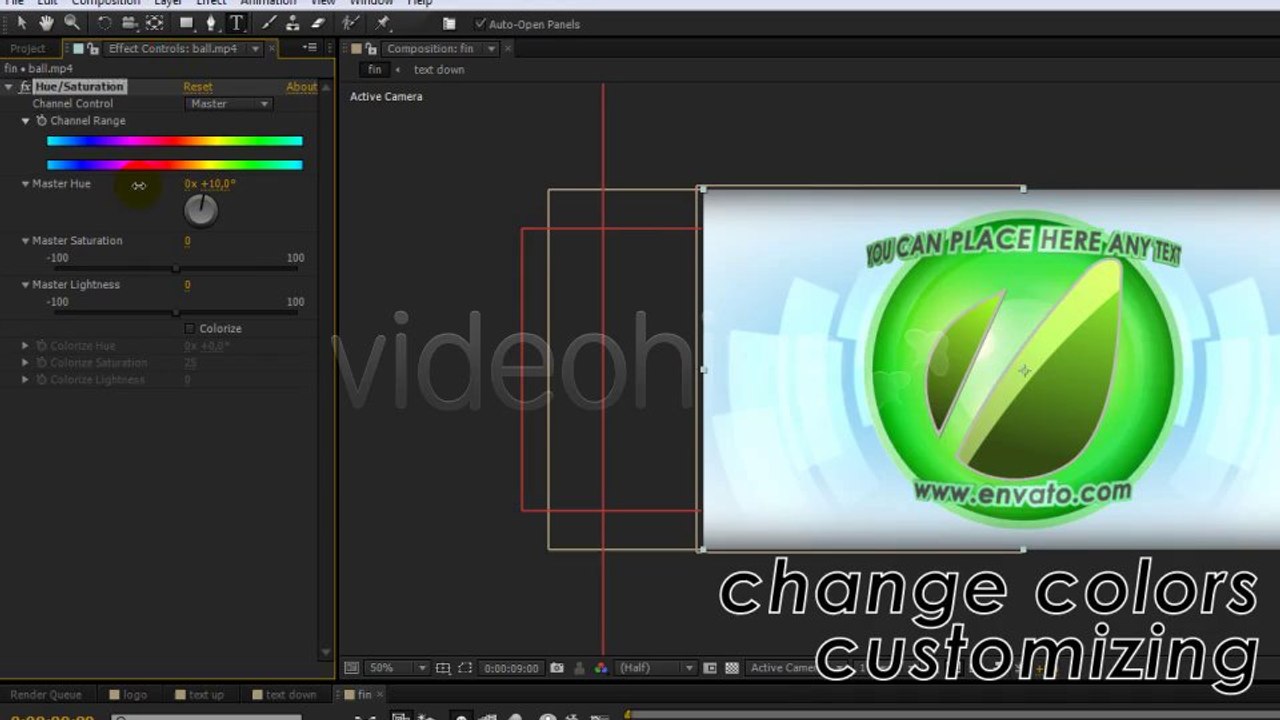Toggle Region of Interest icon
This screenshot has height=720, width=1280.
[x=710, y=668]
